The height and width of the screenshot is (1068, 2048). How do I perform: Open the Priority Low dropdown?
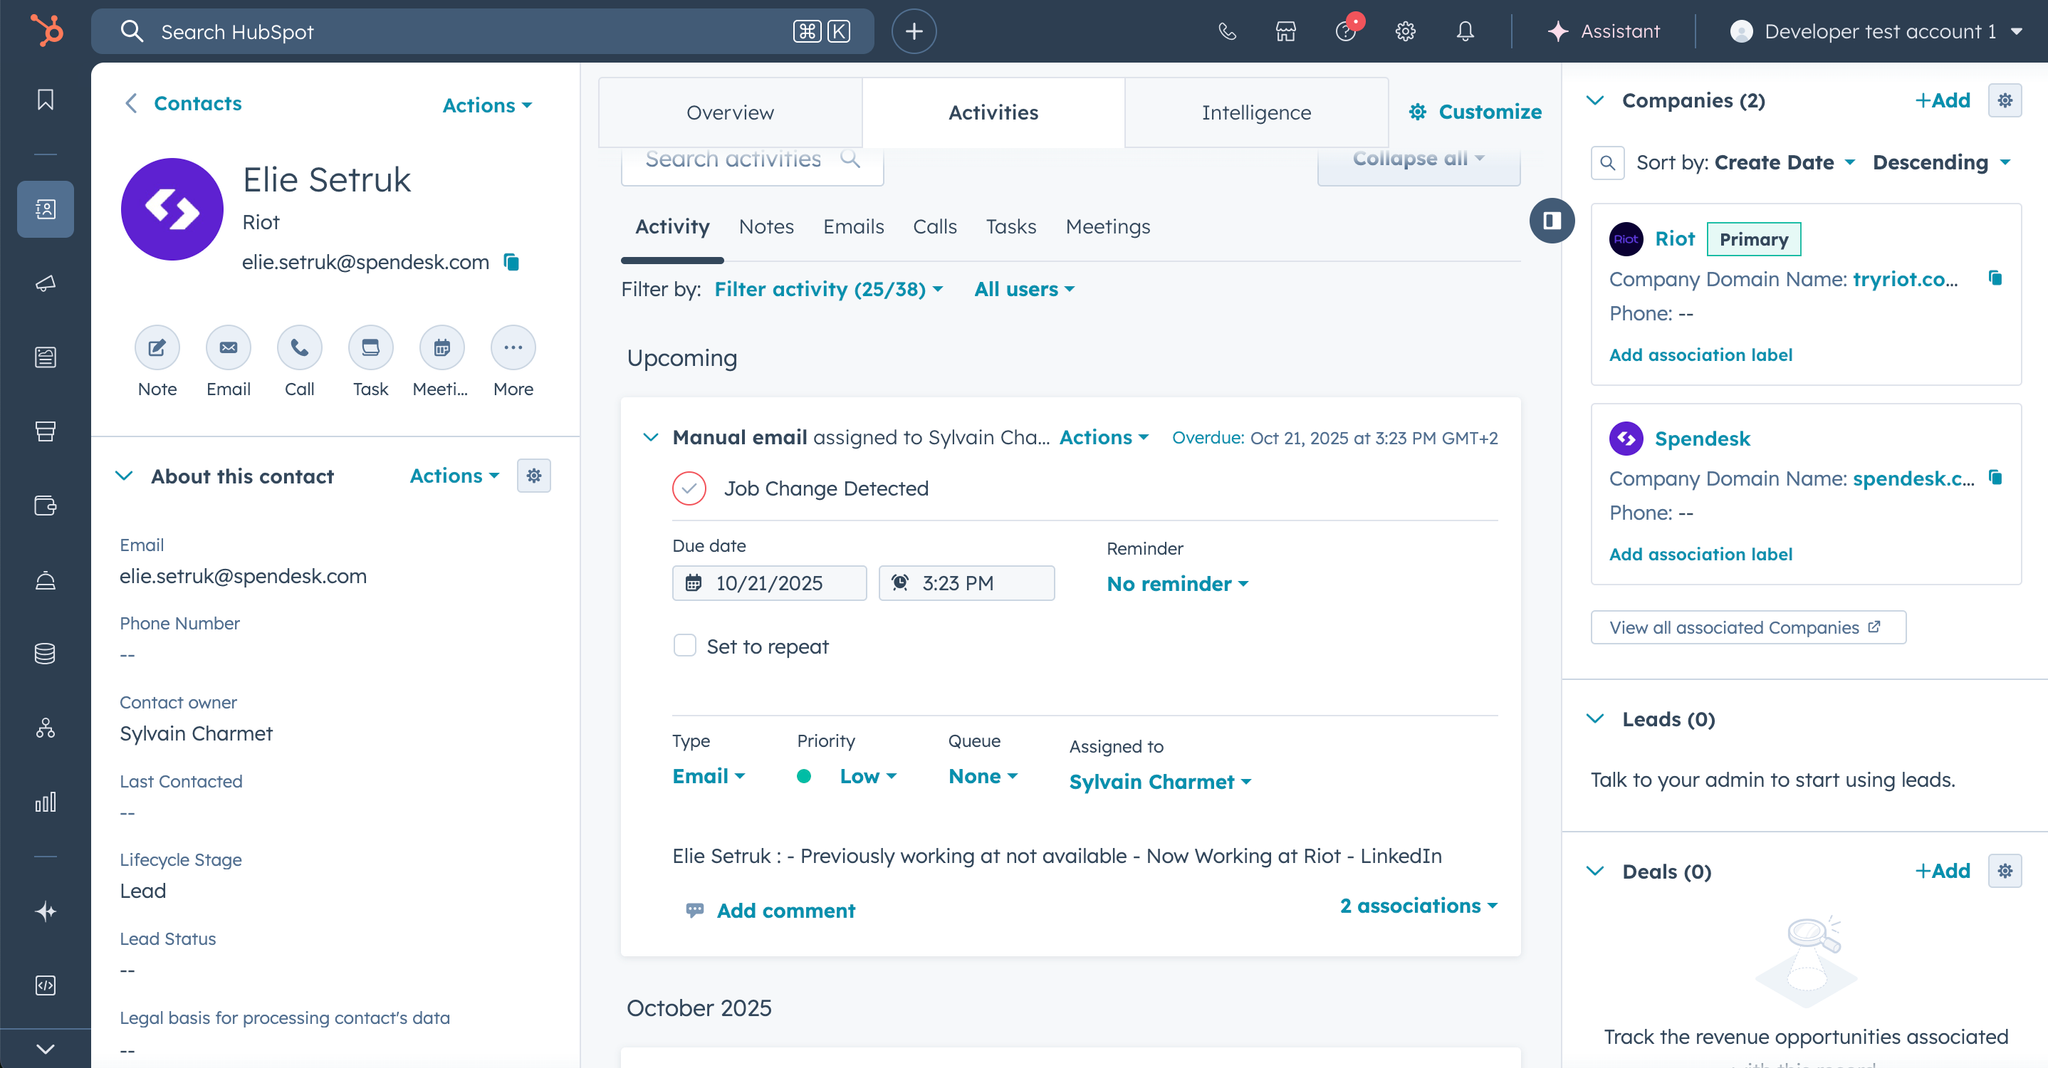point(867,776)
